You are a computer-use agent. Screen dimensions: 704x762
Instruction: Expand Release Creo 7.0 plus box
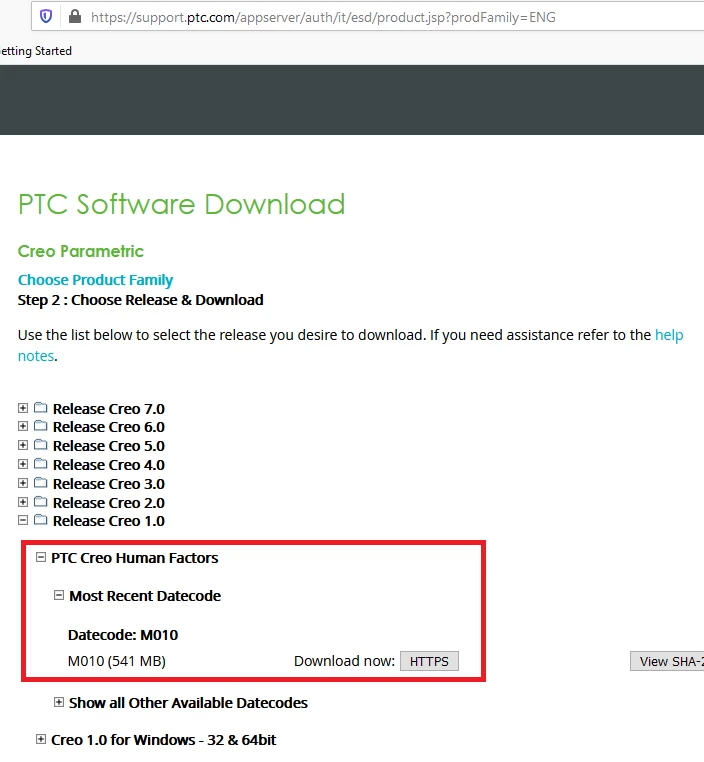[23, 408]
